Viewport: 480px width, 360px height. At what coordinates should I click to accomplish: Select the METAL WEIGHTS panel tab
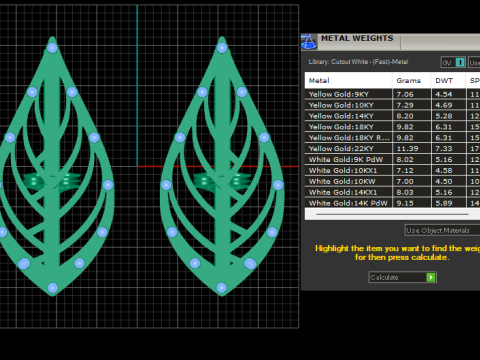(359, 42)
